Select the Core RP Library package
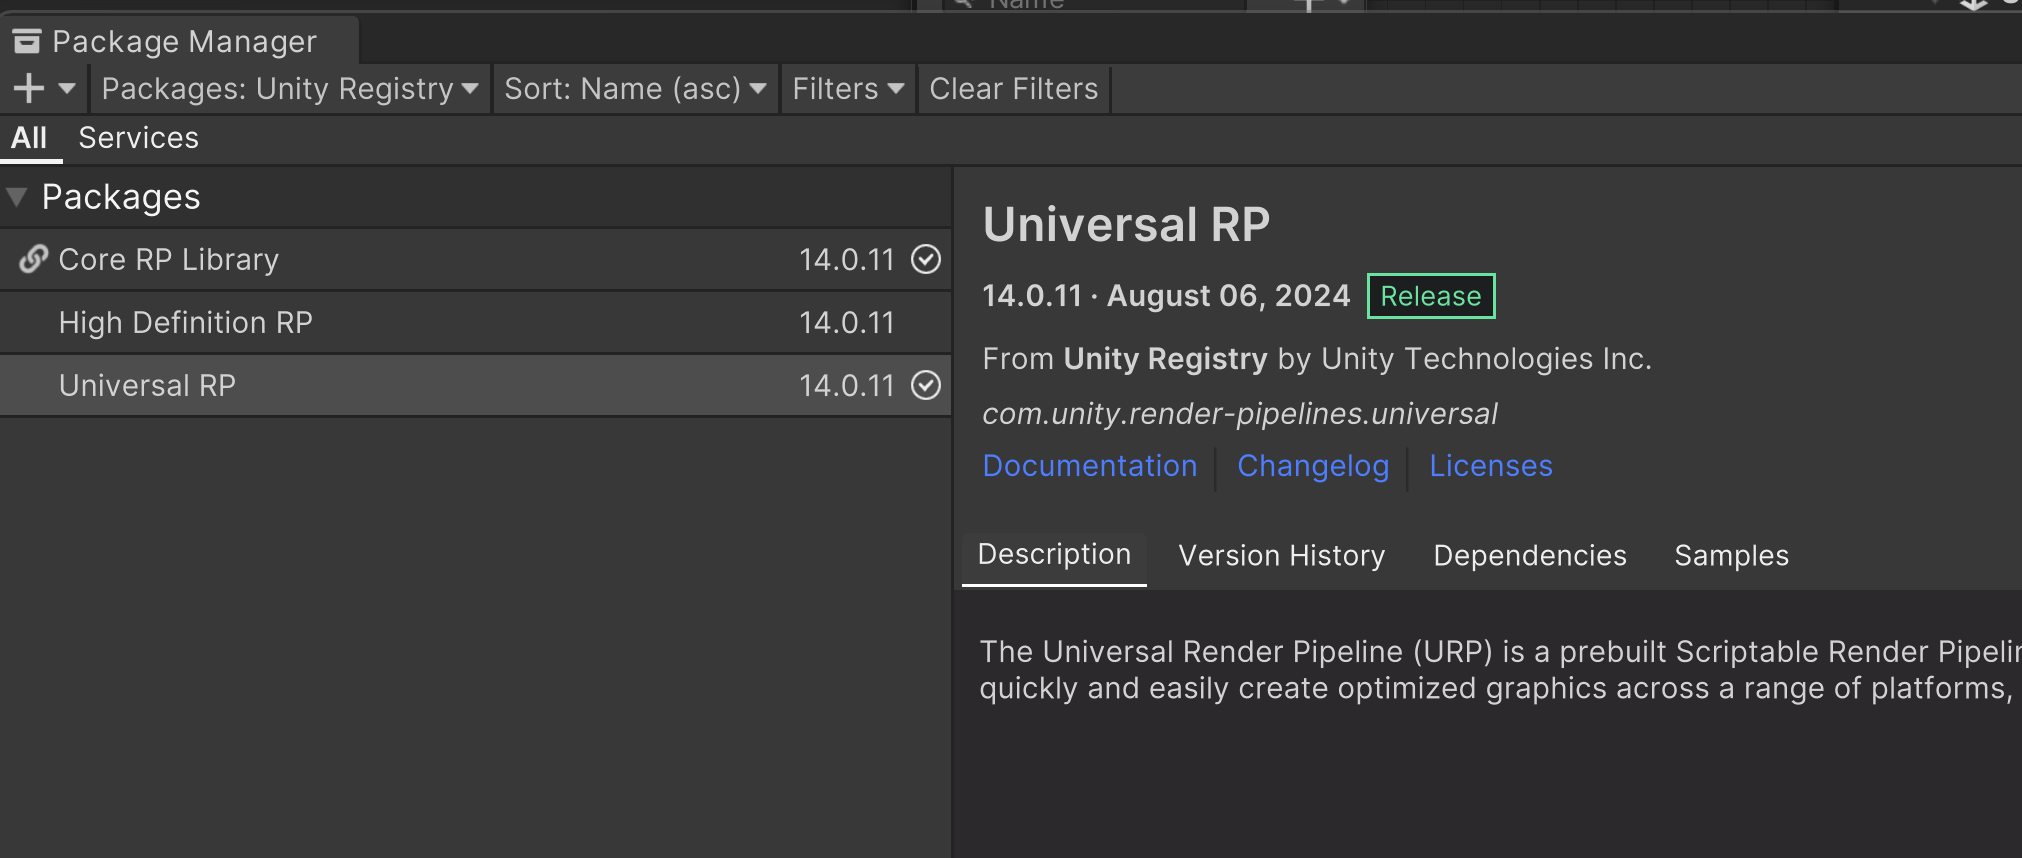The height and width of the screenshot is (858, 2022). (x=475, y=259)
